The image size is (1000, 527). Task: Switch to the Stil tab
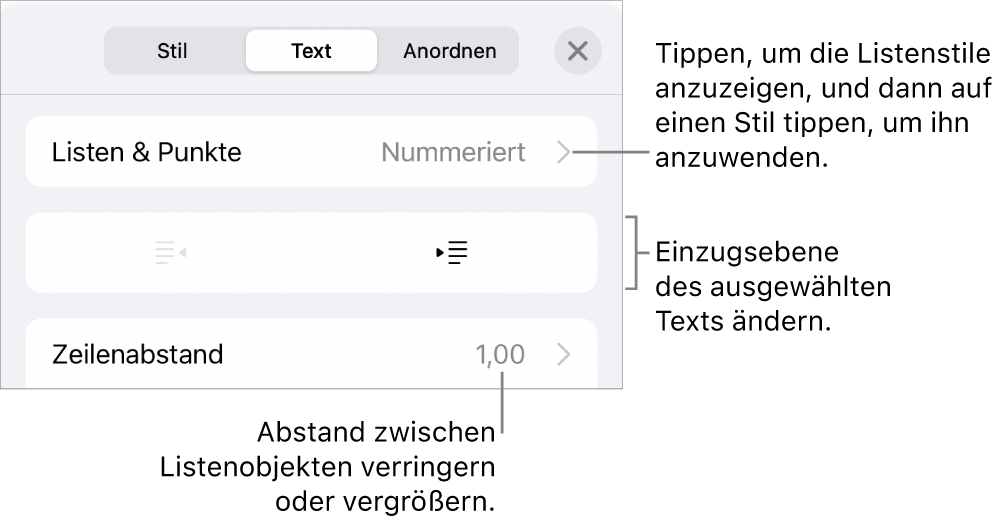[172, 51]
